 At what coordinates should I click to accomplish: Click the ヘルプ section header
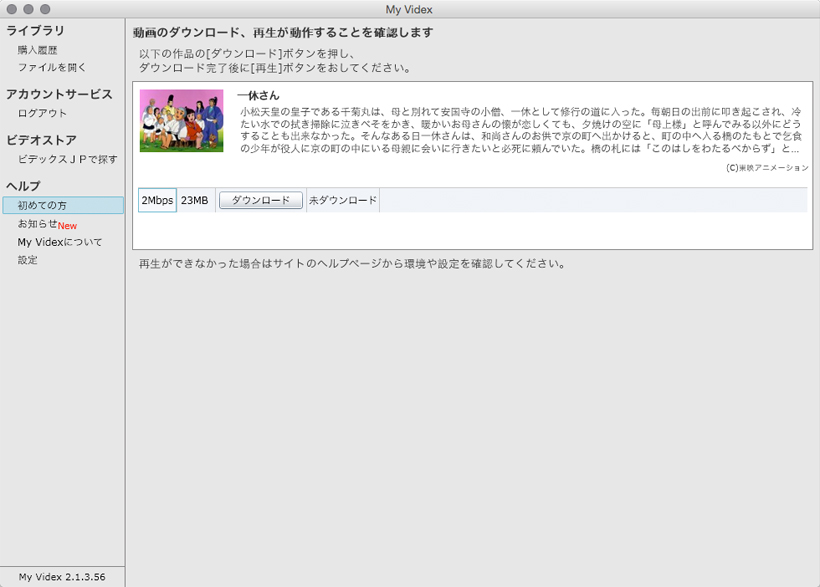tap(23, 186)
